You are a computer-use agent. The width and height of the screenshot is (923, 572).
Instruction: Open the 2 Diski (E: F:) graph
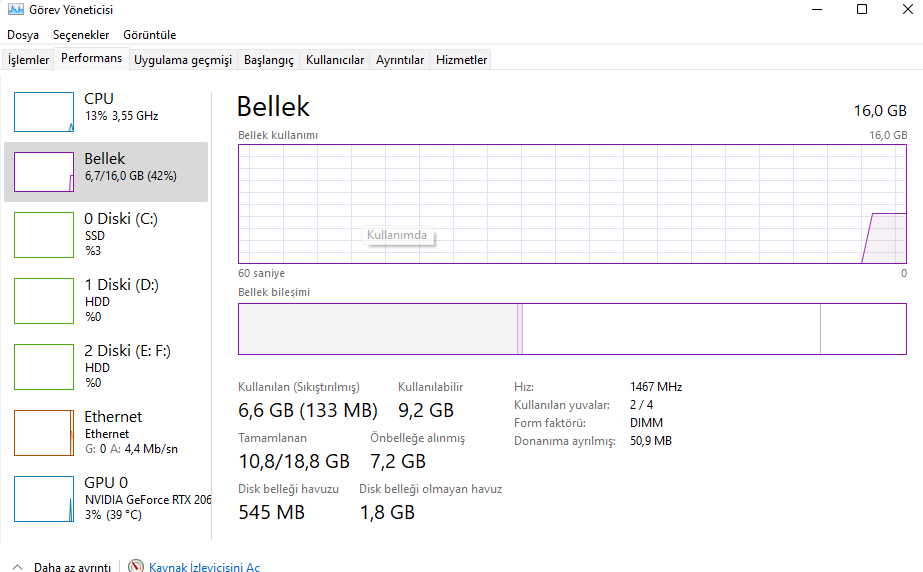coord(44,366)
